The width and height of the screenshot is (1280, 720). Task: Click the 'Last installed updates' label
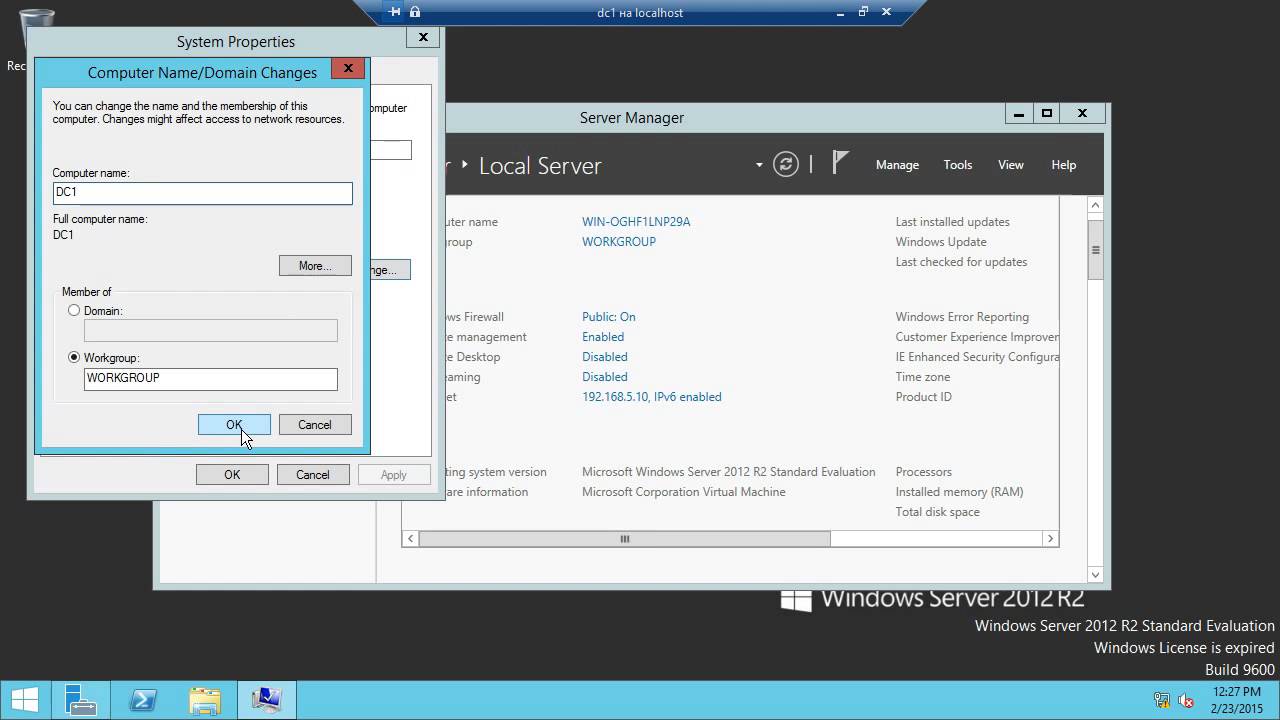click(953, 222)
